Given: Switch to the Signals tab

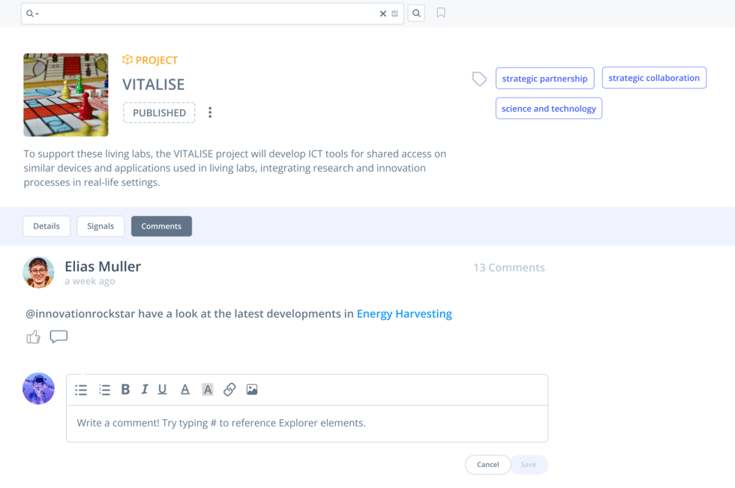Looking at the screenshot, I should [101, 226].
